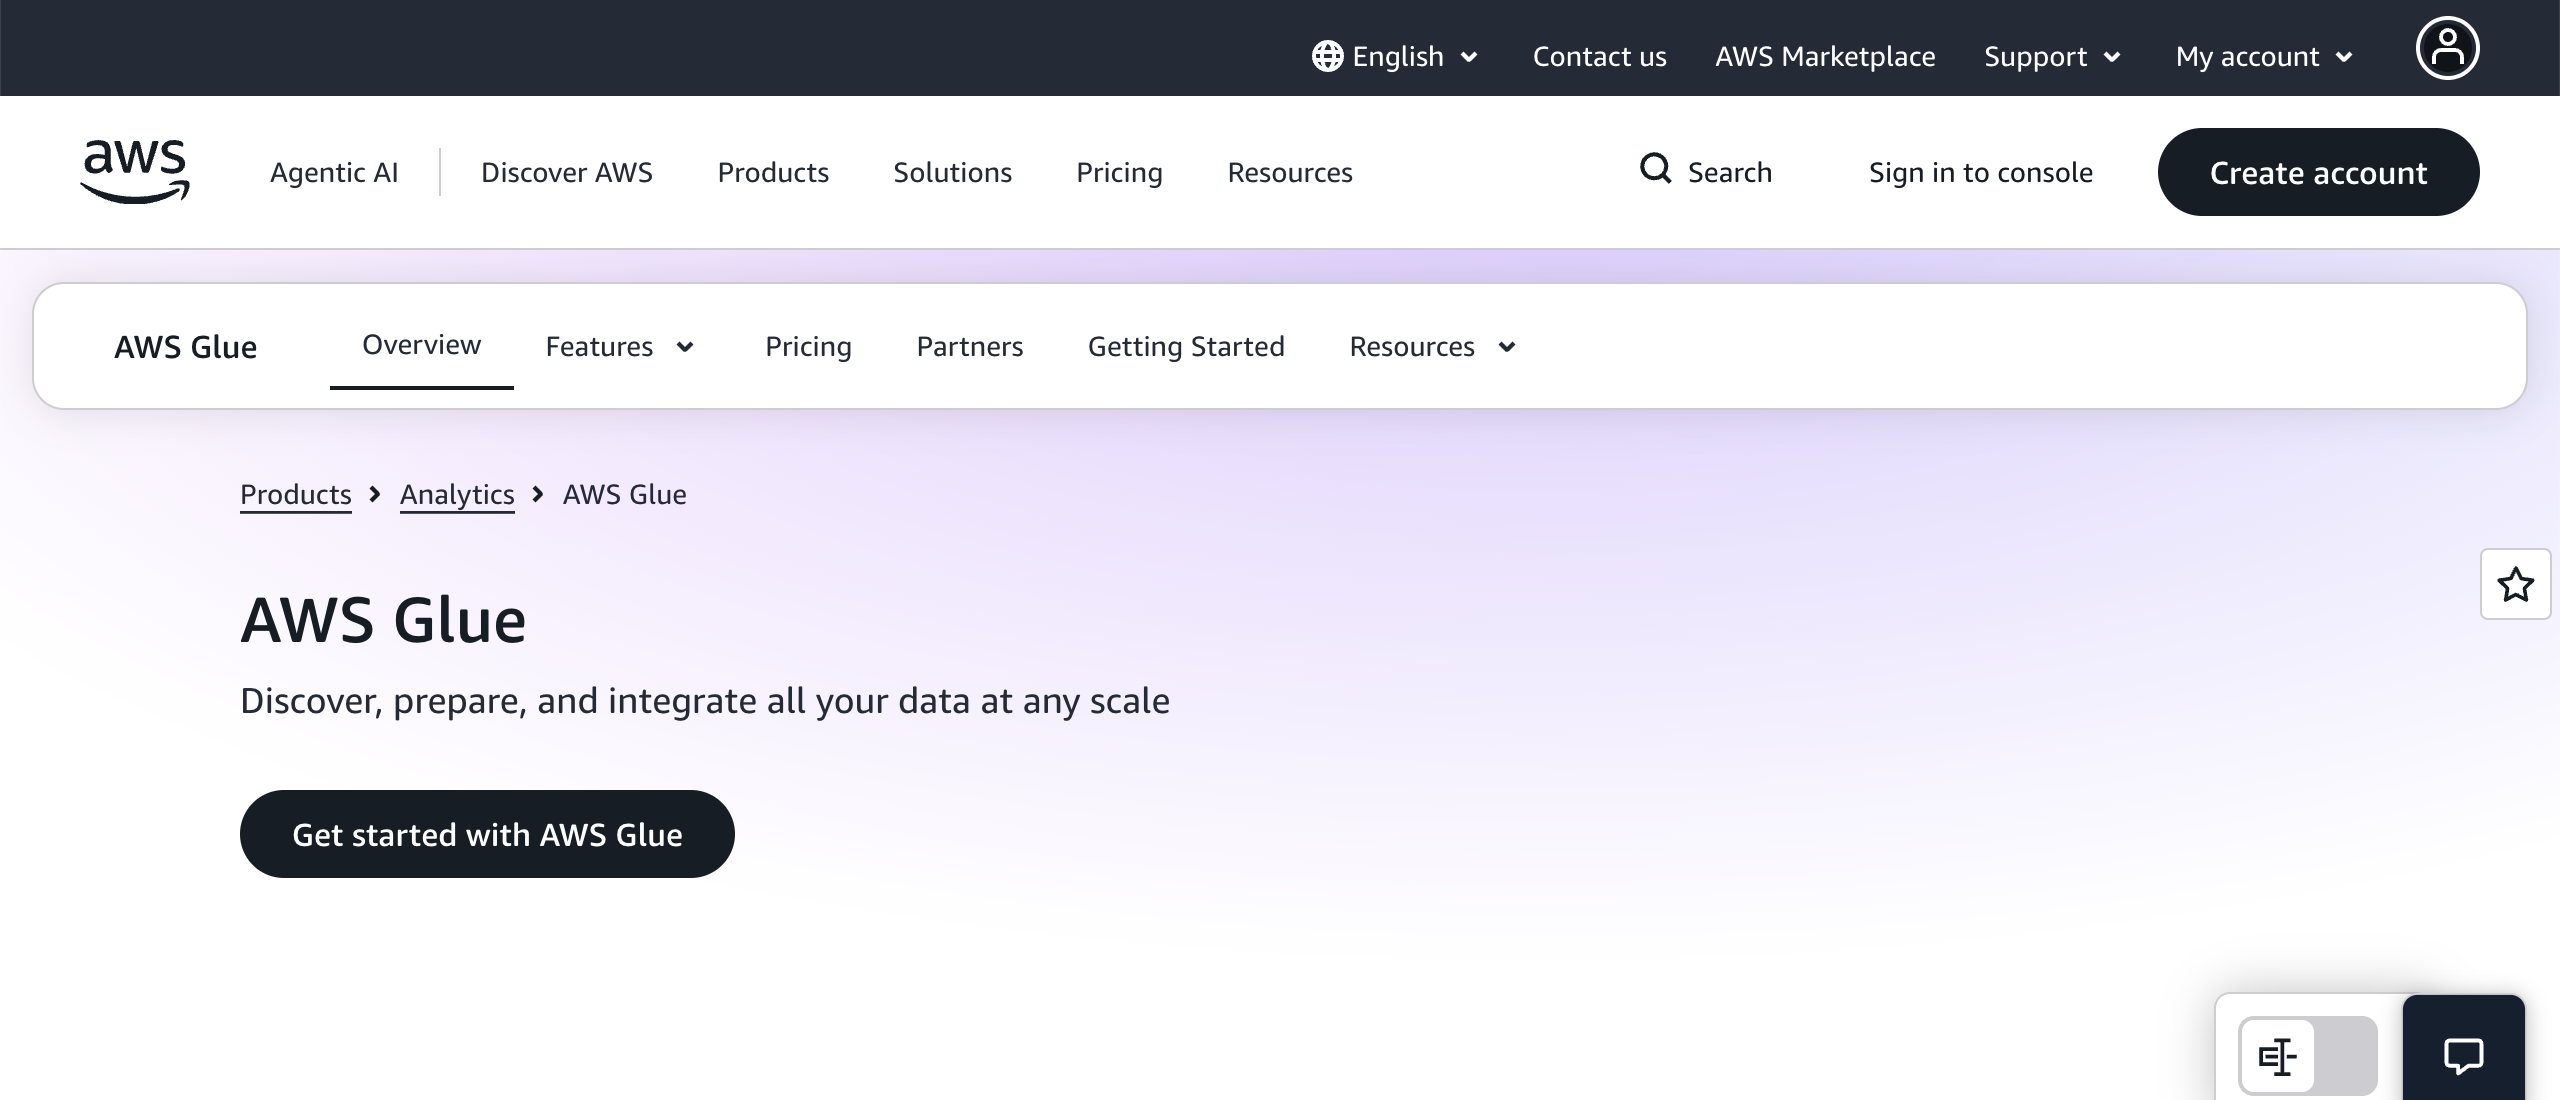The image size is (2560, 1100).
Task: Expand the English language dropdown
Action: (x=1397, y=56)
